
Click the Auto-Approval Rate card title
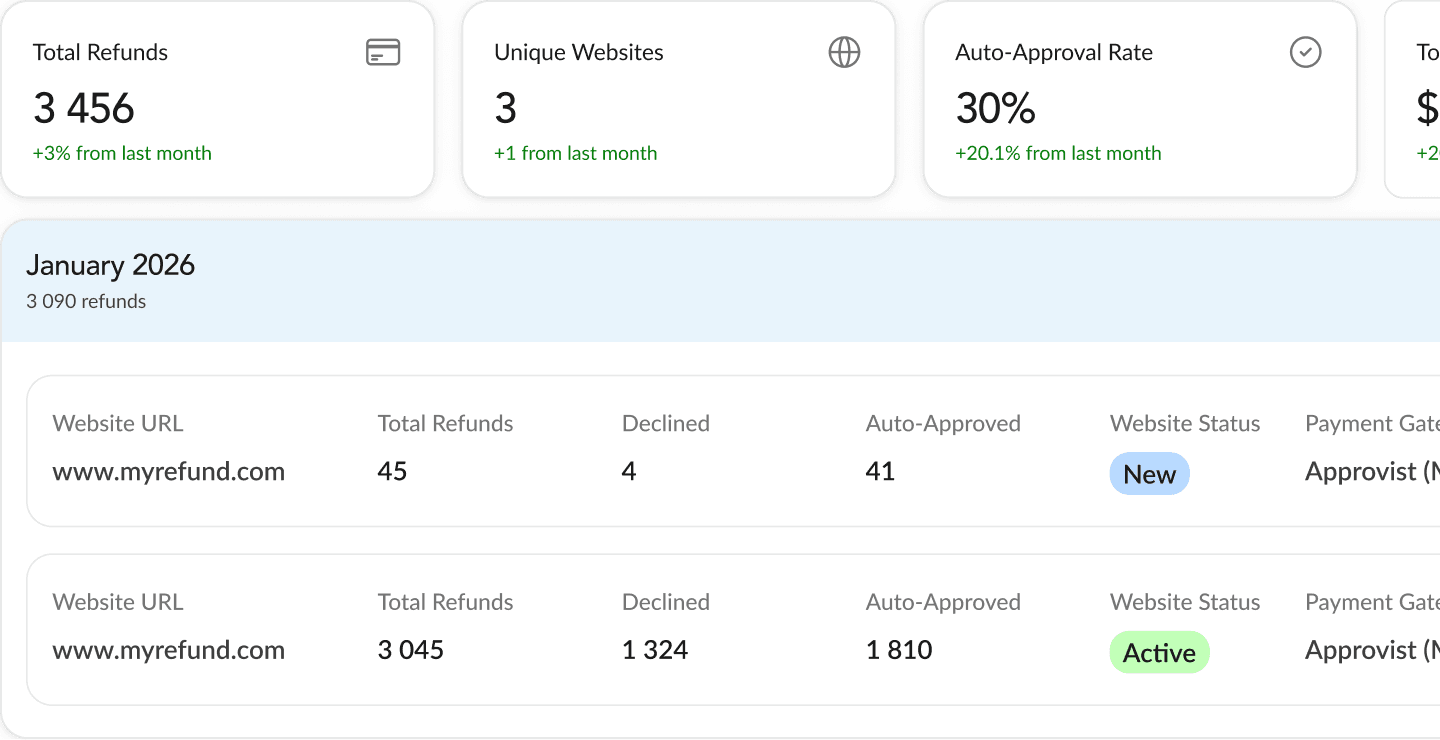click(1054, 53)
